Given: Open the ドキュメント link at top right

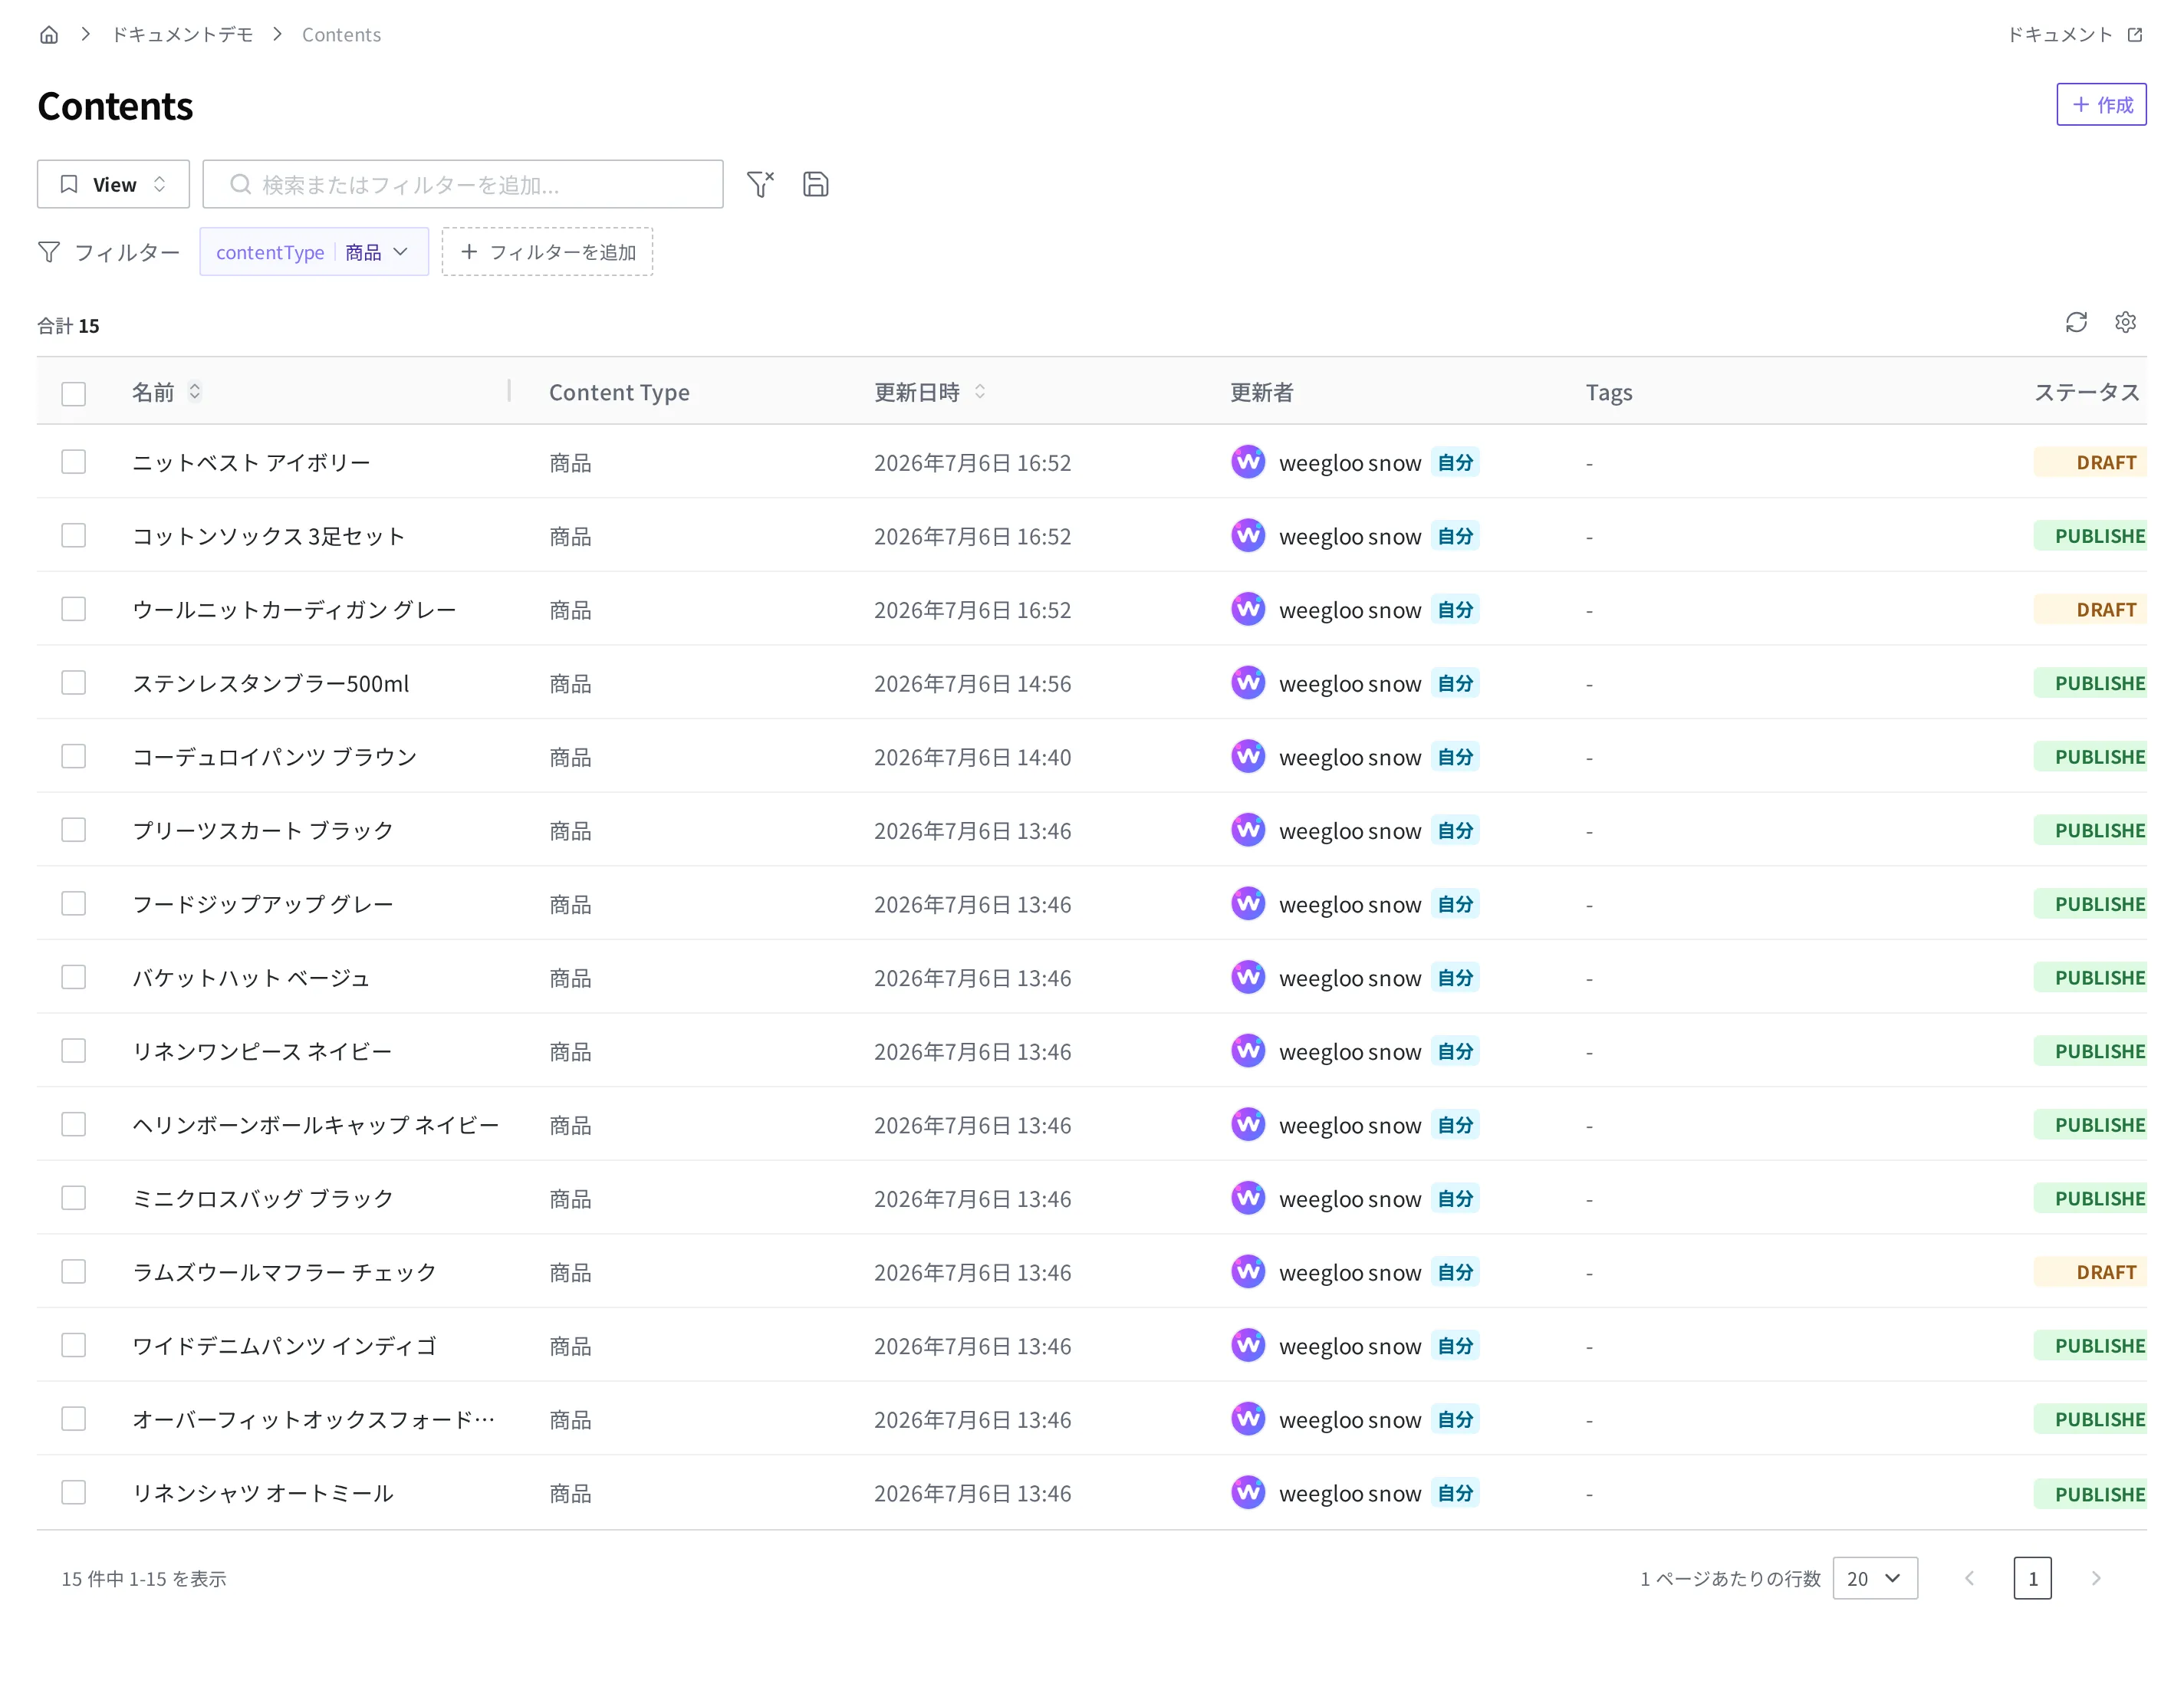Looking at the screenshot, I should (x=2075, y=35).
